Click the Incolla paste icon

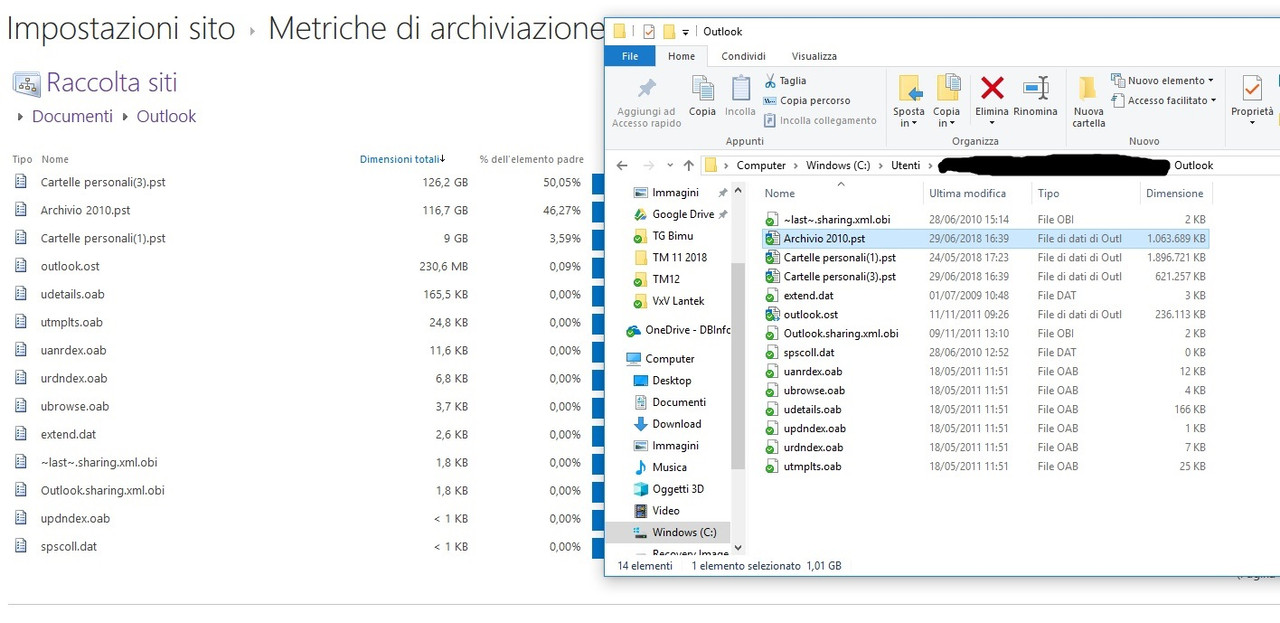tap(740, 89)
